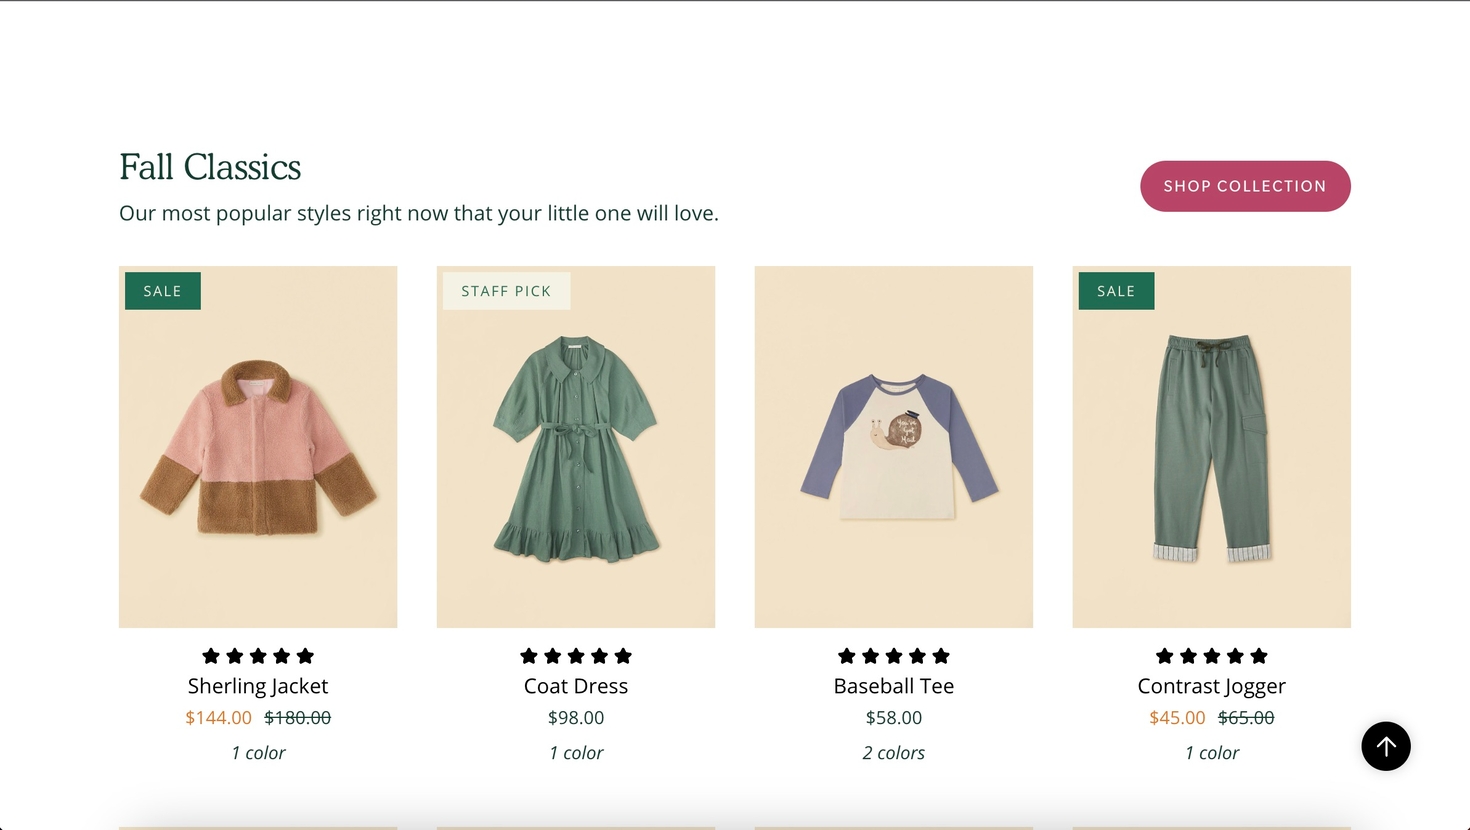
Task: Click the Staff Pick badge on Coat Dress
Action: click(506, 291)
